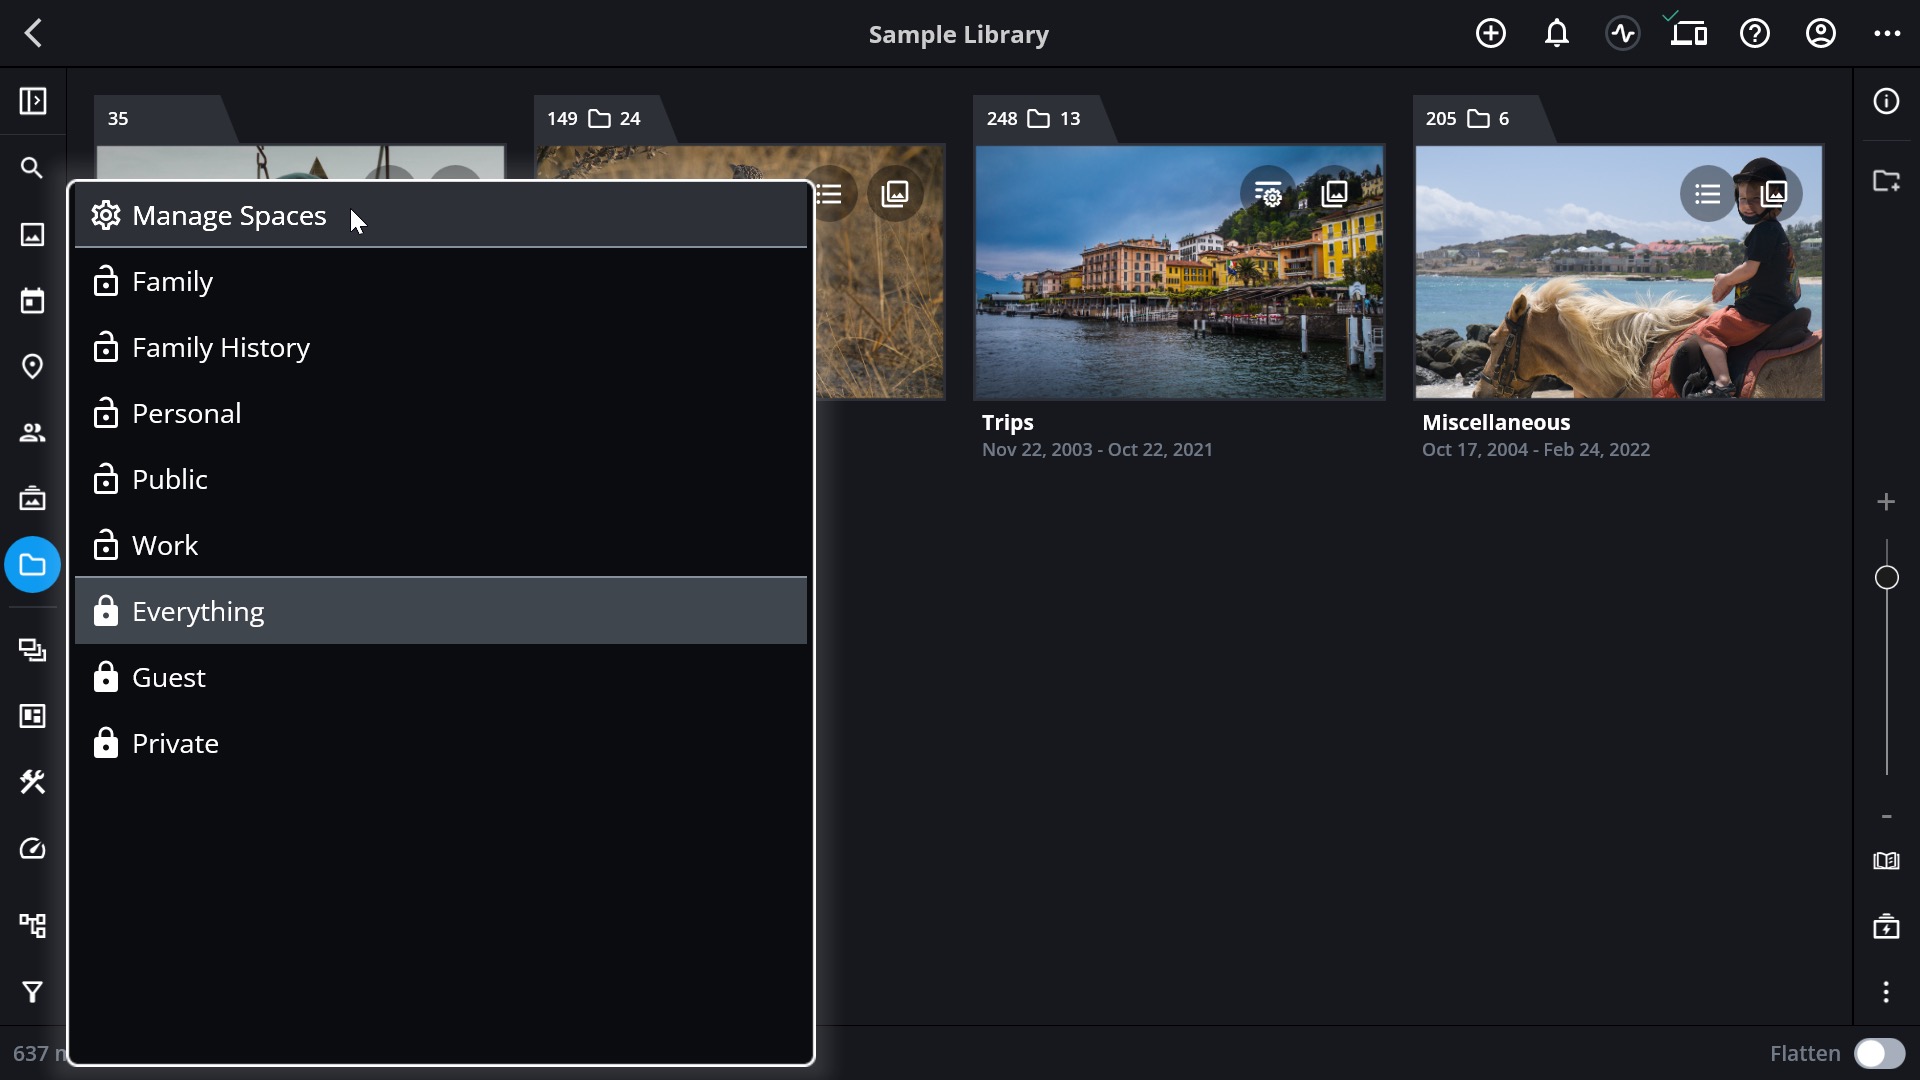Viewport: 1920px width, 1080px height.
Task: Open the search icon in left sidebar
Action: coord(32,168)
